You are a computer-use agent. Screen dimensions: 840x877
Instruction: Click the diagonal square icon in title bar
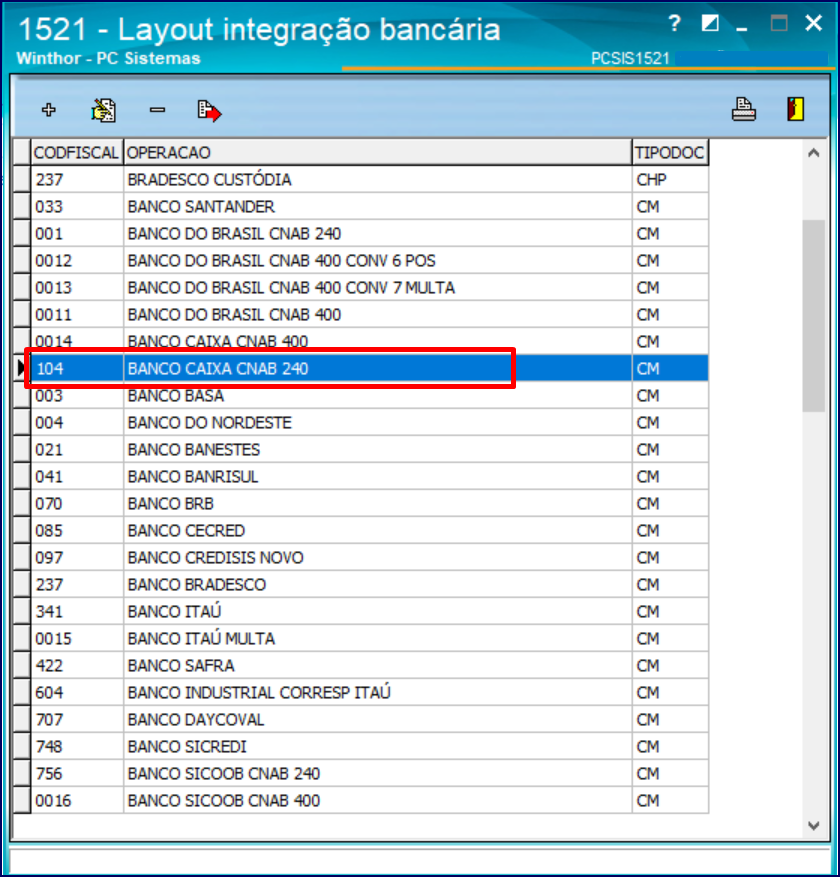click(710, 23)
